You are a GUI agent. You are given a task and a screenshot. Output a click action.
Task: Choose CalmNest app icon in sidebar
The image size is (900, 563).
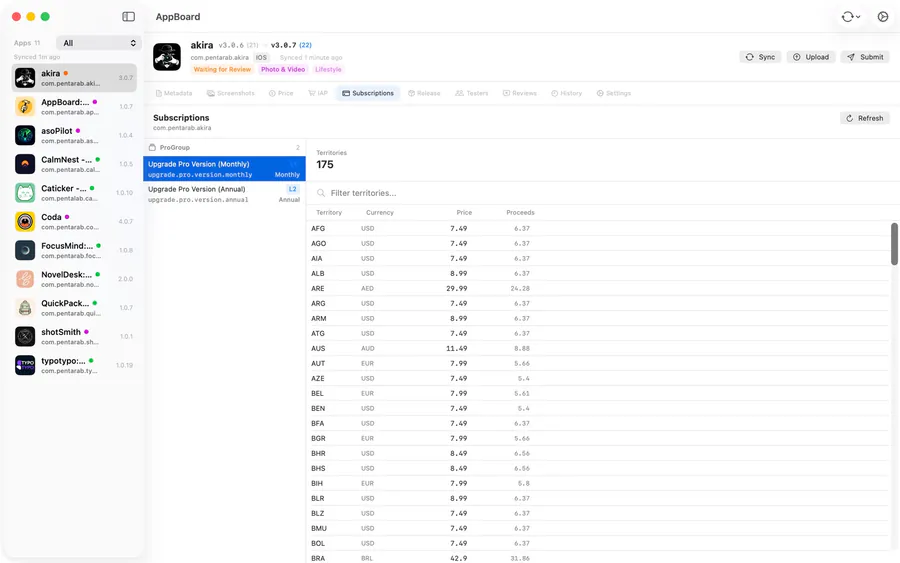(x=25, y=164)
